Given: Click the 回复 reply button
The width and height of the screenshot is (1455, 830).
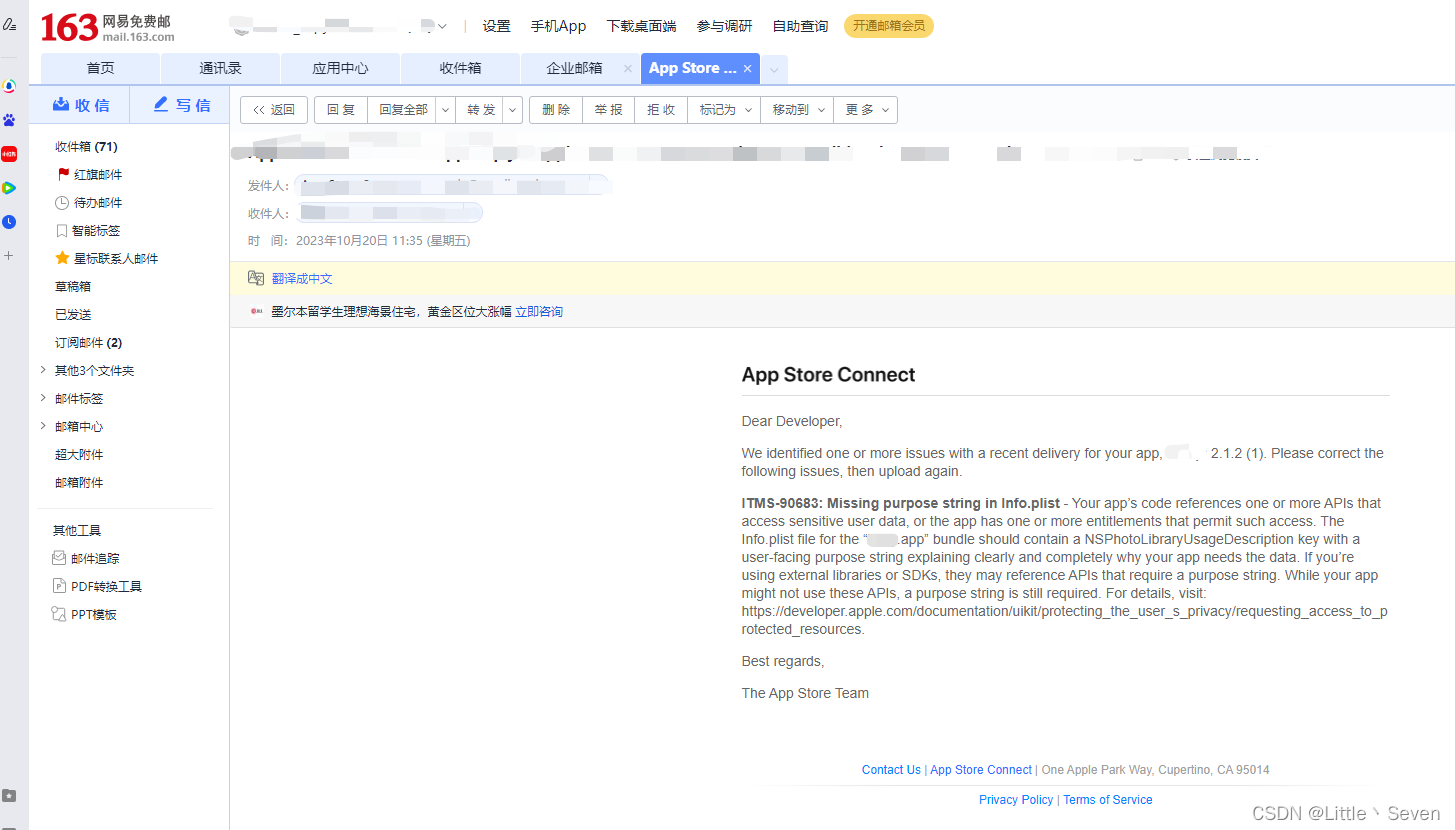Looking at the screenshot, I should [341, 110].
